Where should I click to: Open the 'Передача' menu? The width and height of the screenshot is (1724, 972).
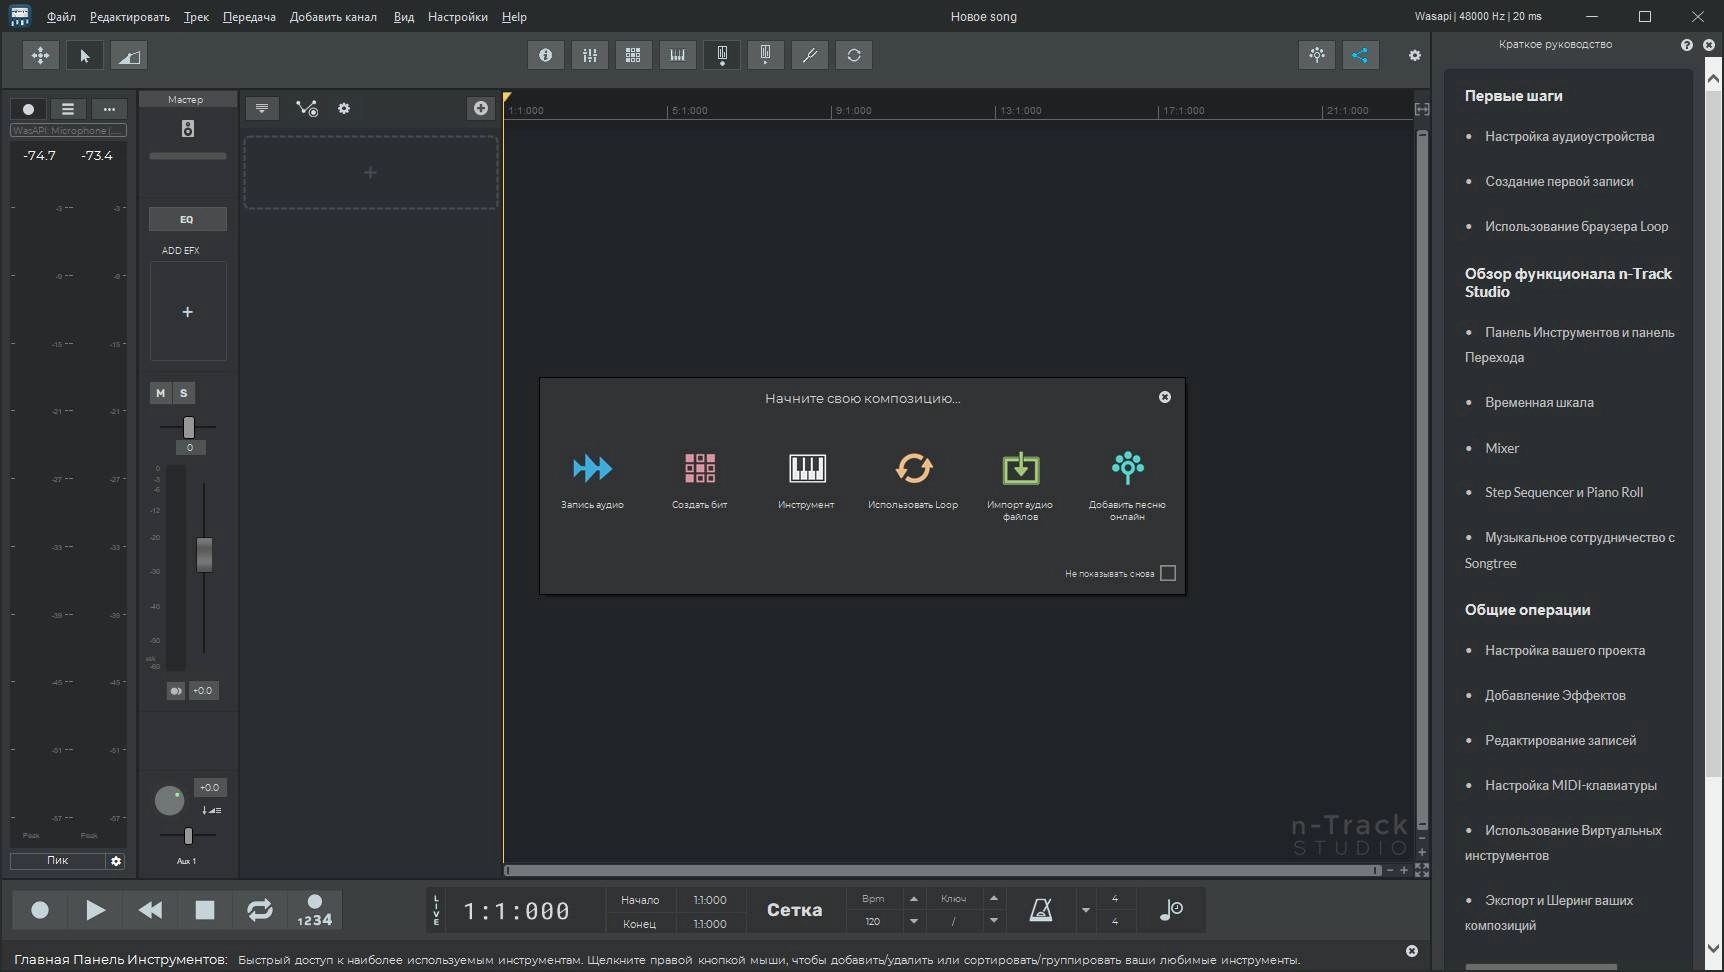(249, 17)
